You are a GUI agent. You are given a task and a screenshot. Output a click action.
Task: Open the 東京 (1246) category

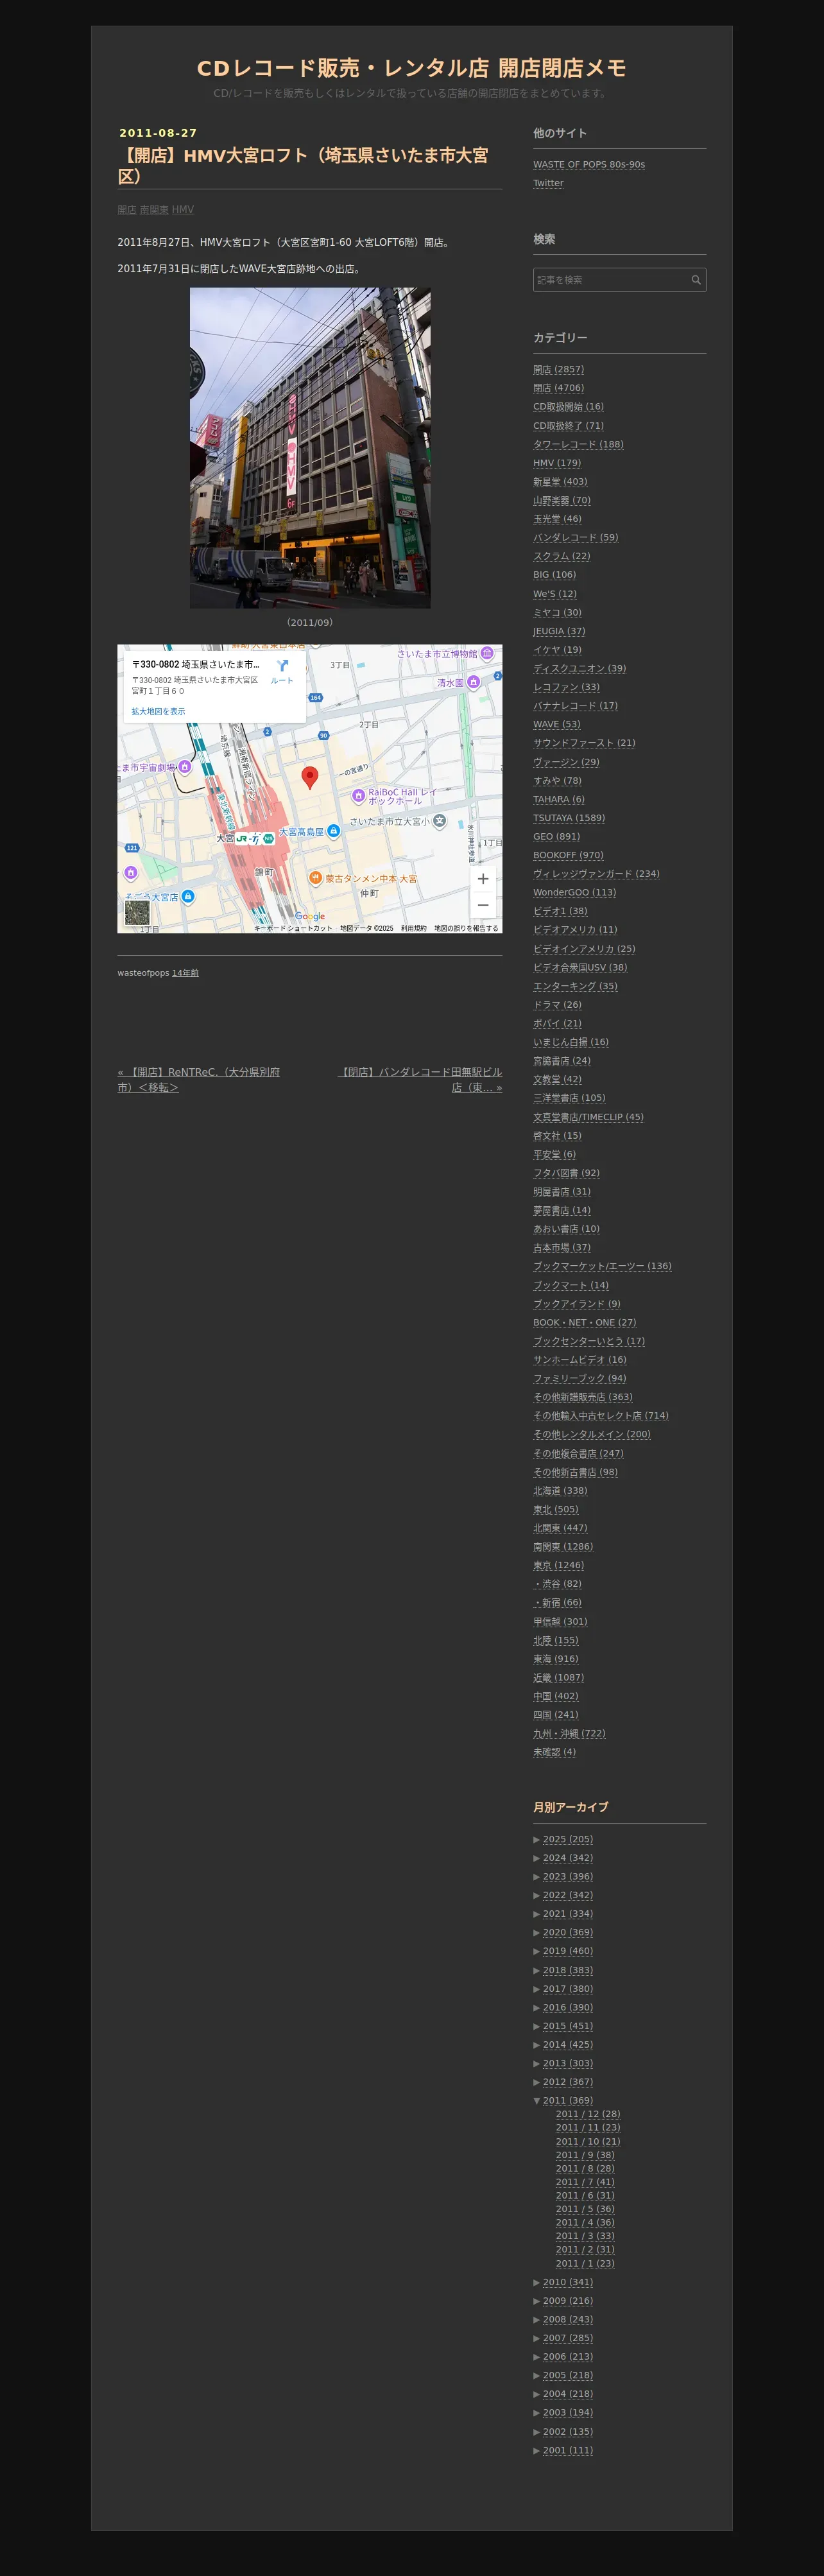pos(559,1565)
